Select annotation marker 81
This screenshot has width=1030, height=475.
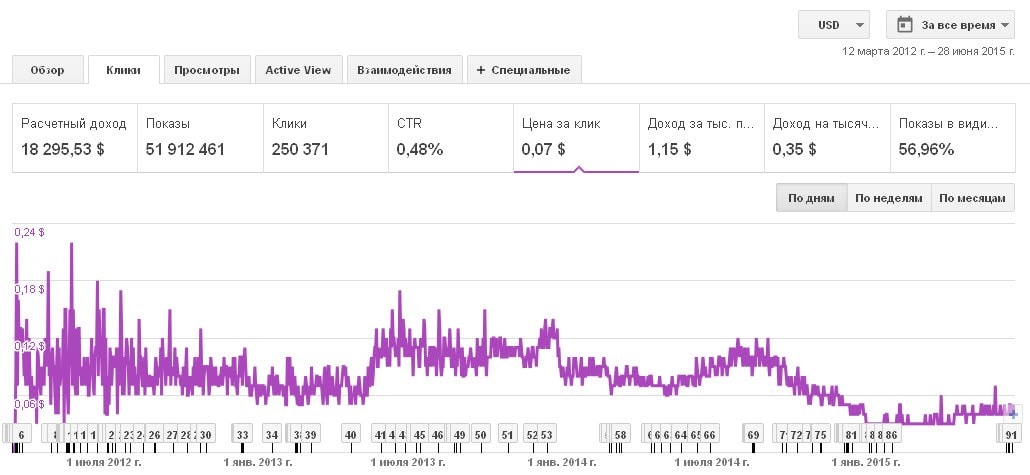851,434
